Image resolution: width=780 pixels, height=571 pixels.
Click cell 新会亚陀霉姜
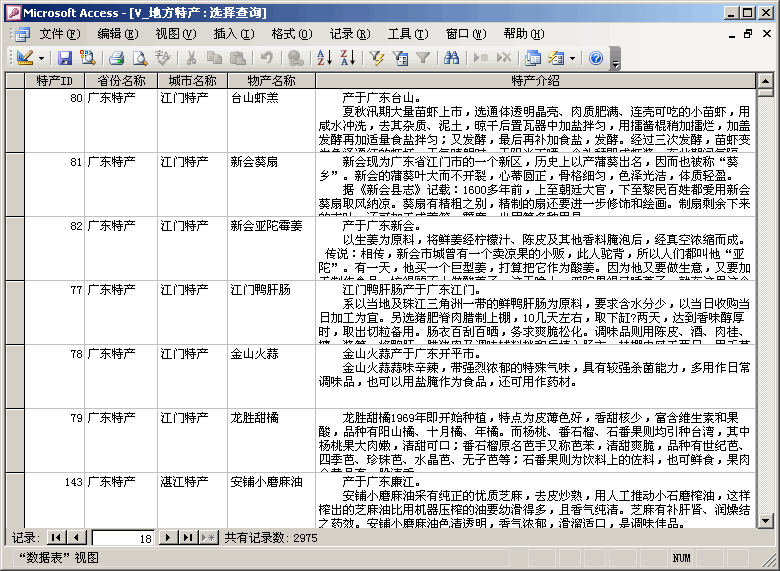coord(272,249)
